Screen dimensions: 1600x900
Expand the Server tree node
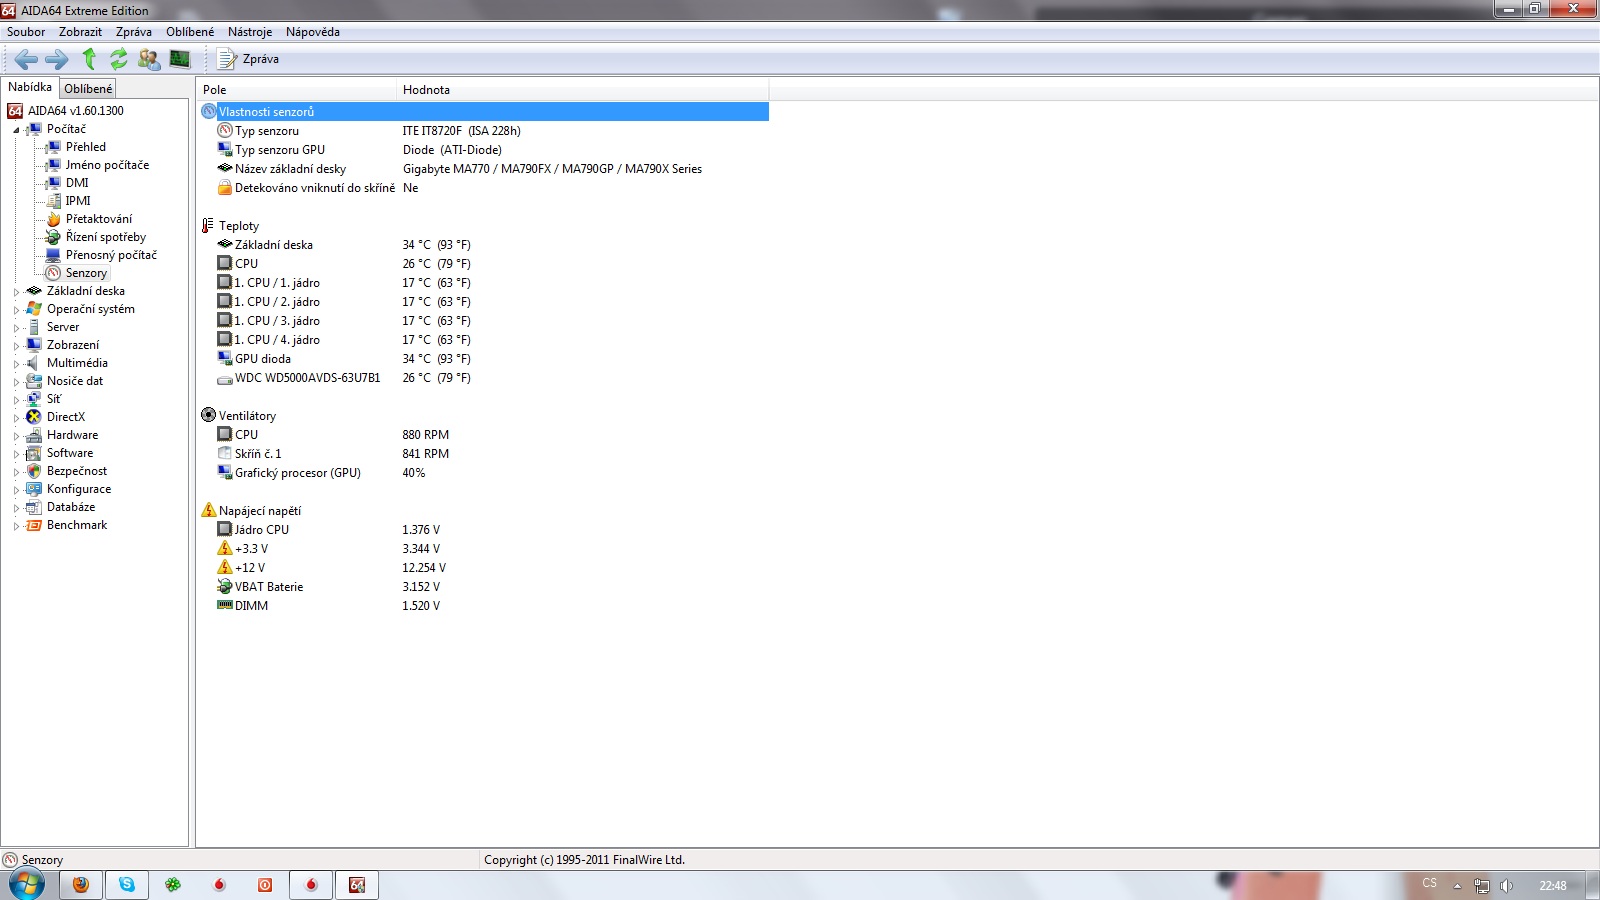[x=16, y=328]
